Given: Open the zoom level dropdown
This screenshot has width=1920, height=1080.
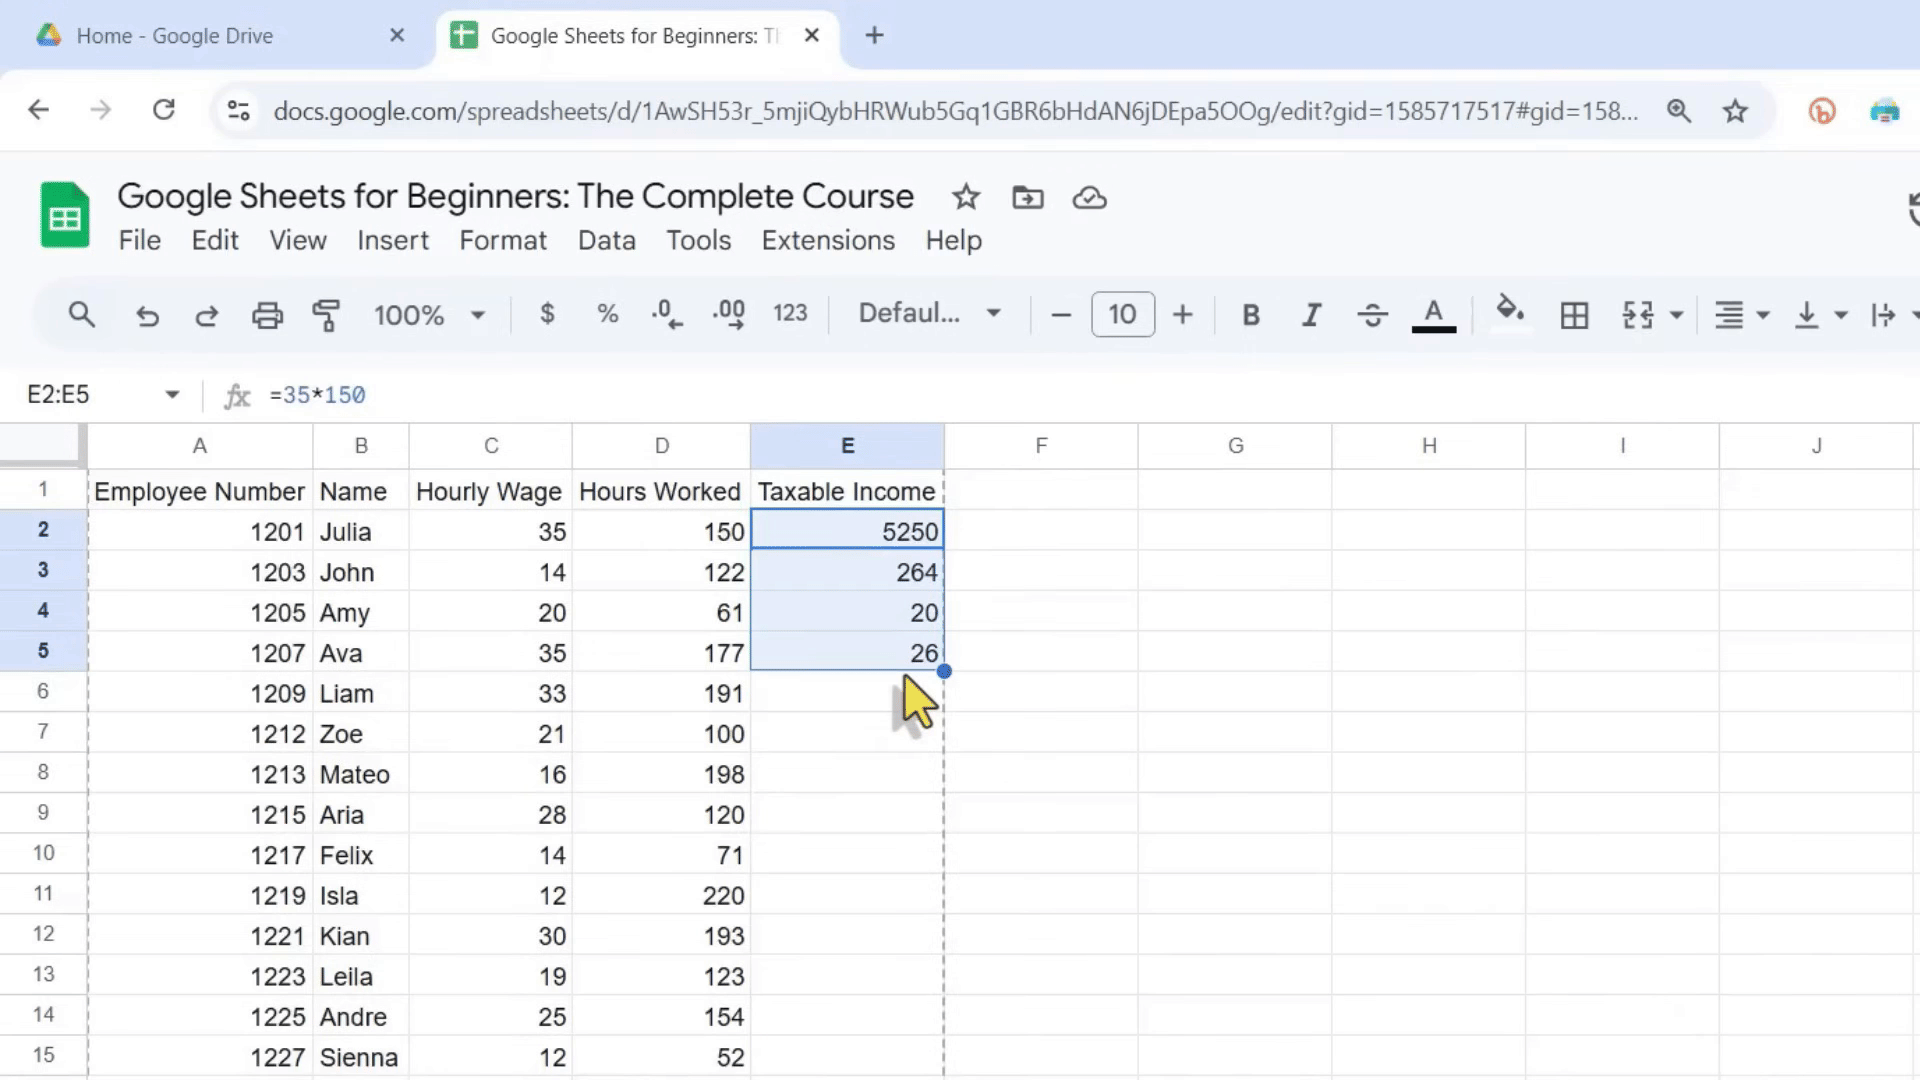Looking at the screenshot, I should point(428,314).
